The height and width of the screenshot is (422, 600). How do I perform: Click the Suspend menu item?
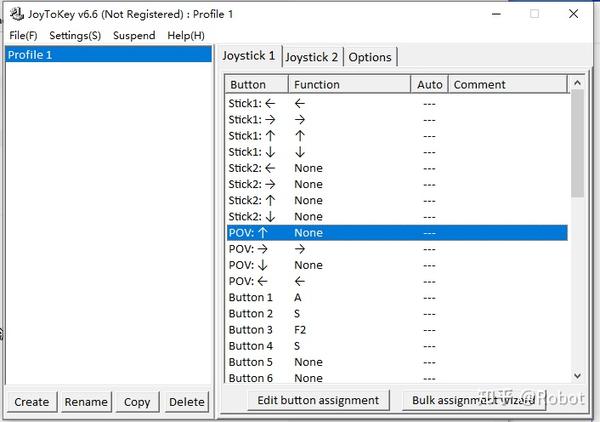[134, 36]
